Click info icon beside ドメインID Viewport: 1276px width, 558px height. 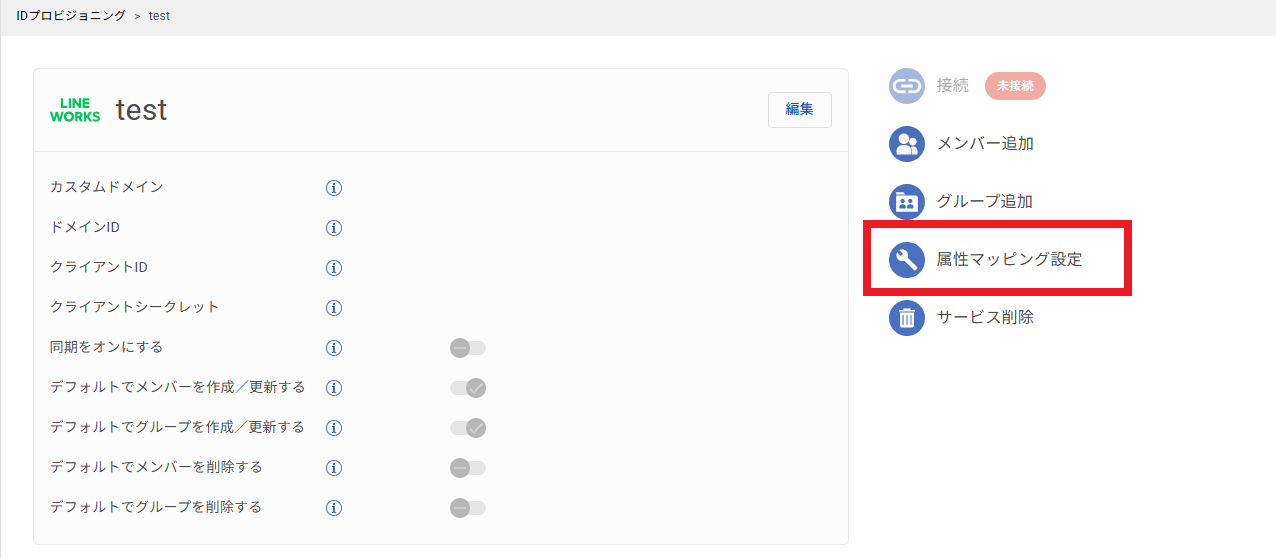(334, 228)
